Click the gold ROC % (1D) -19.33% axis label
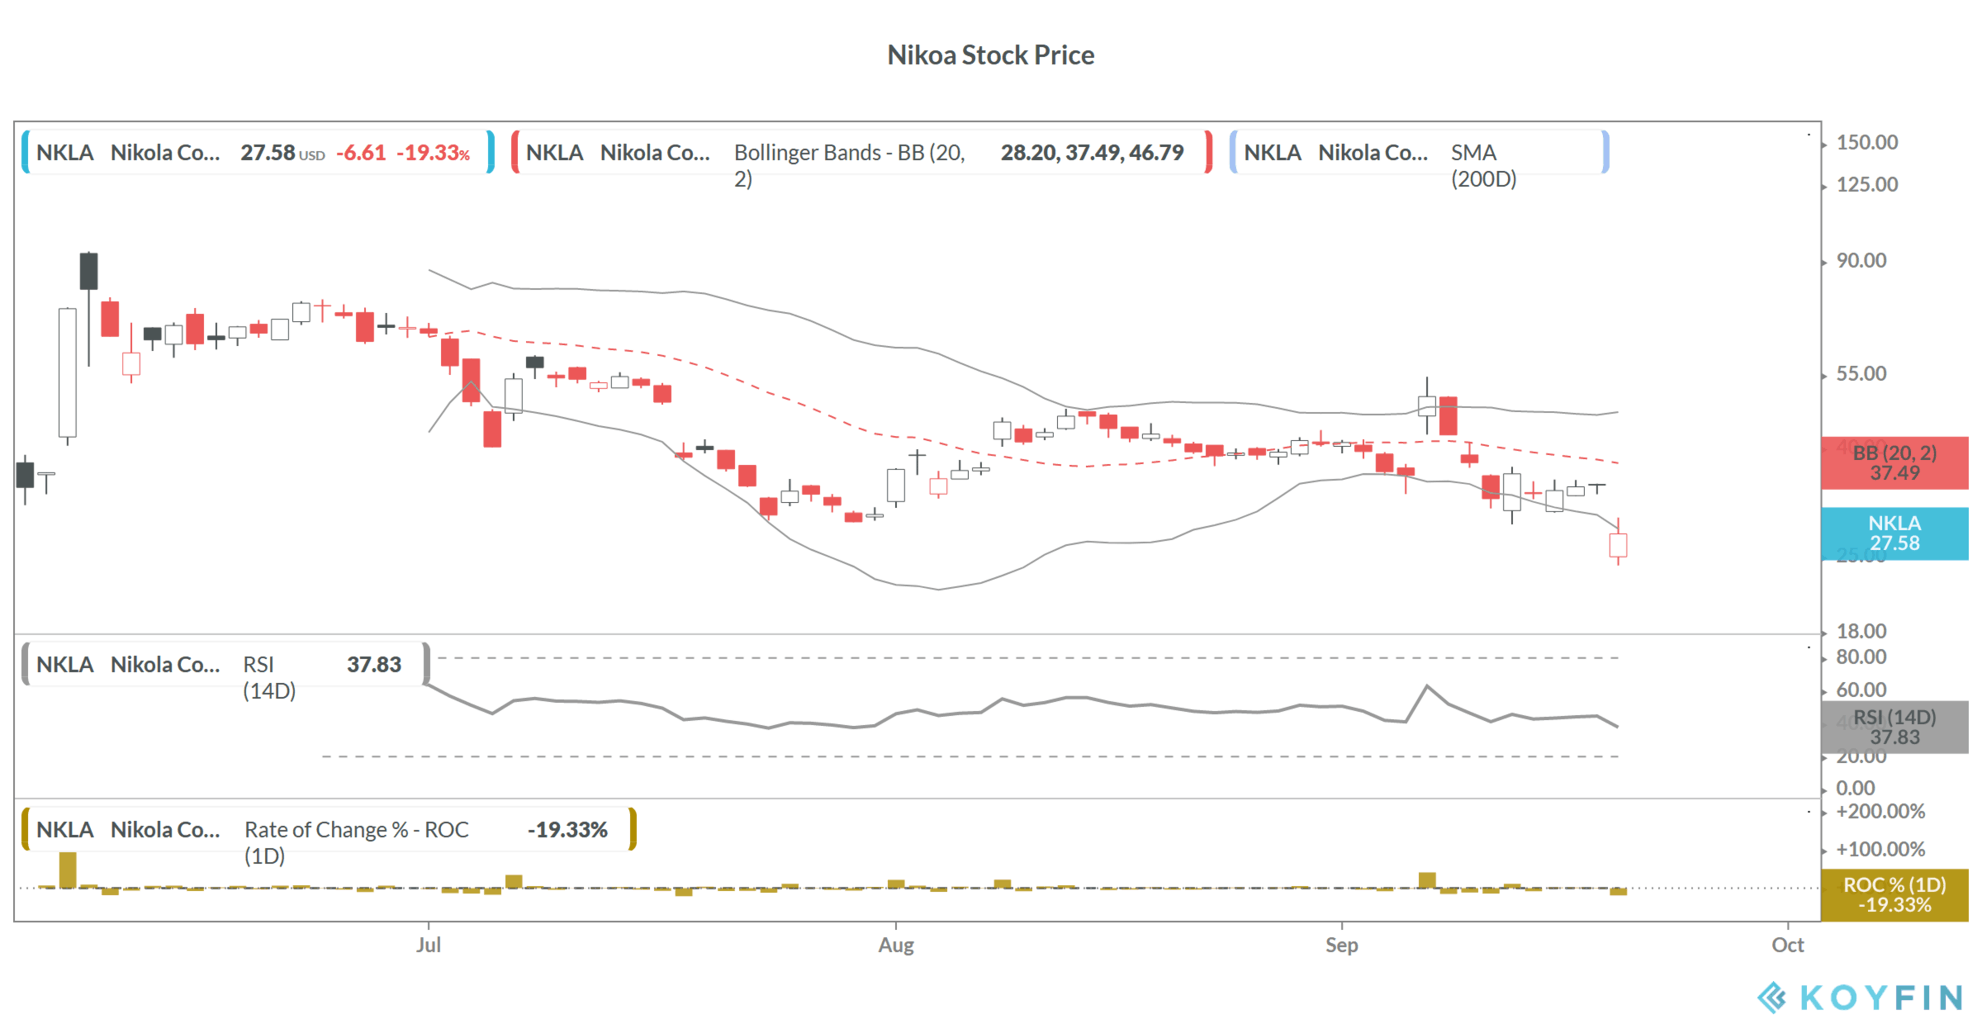 pyautogui.click(x=1894, y=895)
